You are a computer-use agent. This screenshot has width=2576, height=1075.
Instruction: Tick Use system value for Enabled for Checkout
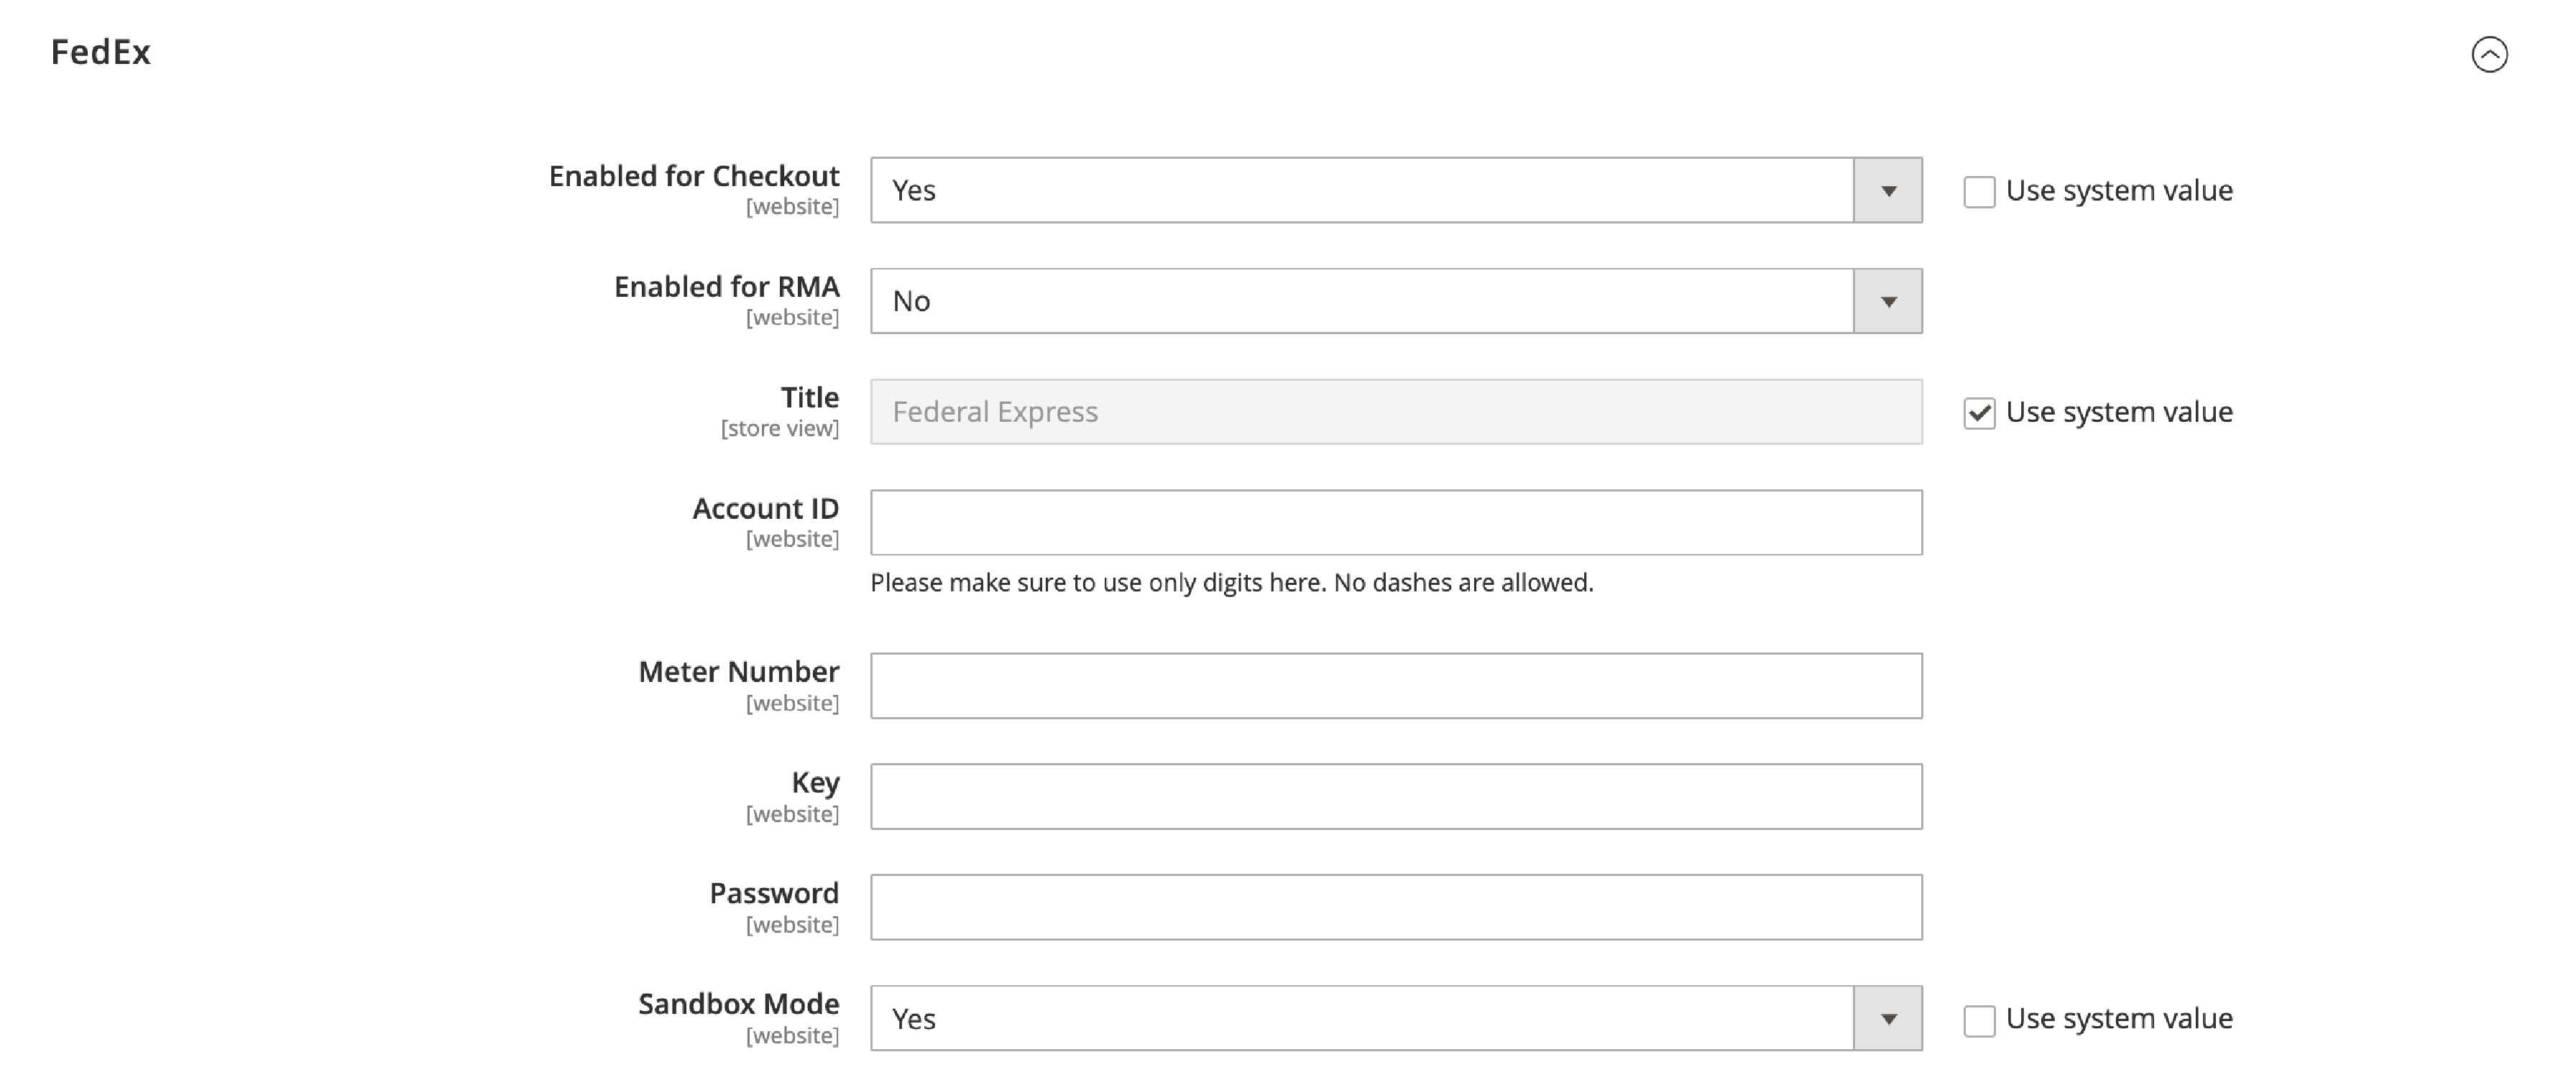click(x=1979, y=191)
